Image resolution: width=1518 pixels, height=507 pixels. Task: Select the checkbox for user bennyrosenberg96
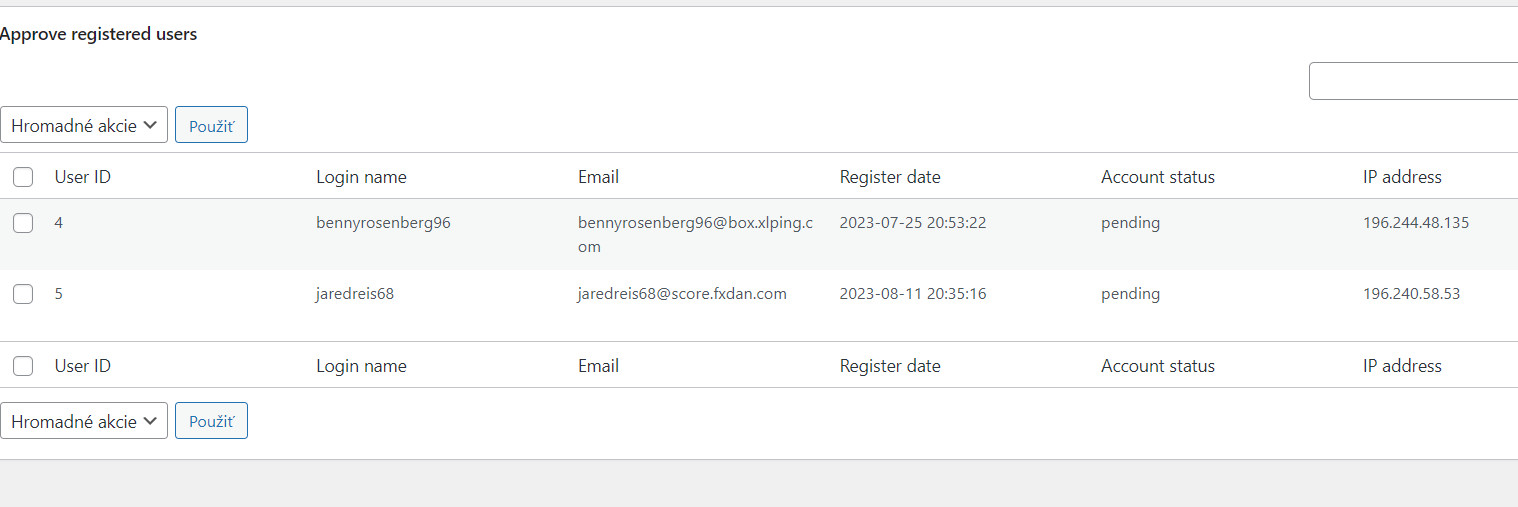[23, 224]
